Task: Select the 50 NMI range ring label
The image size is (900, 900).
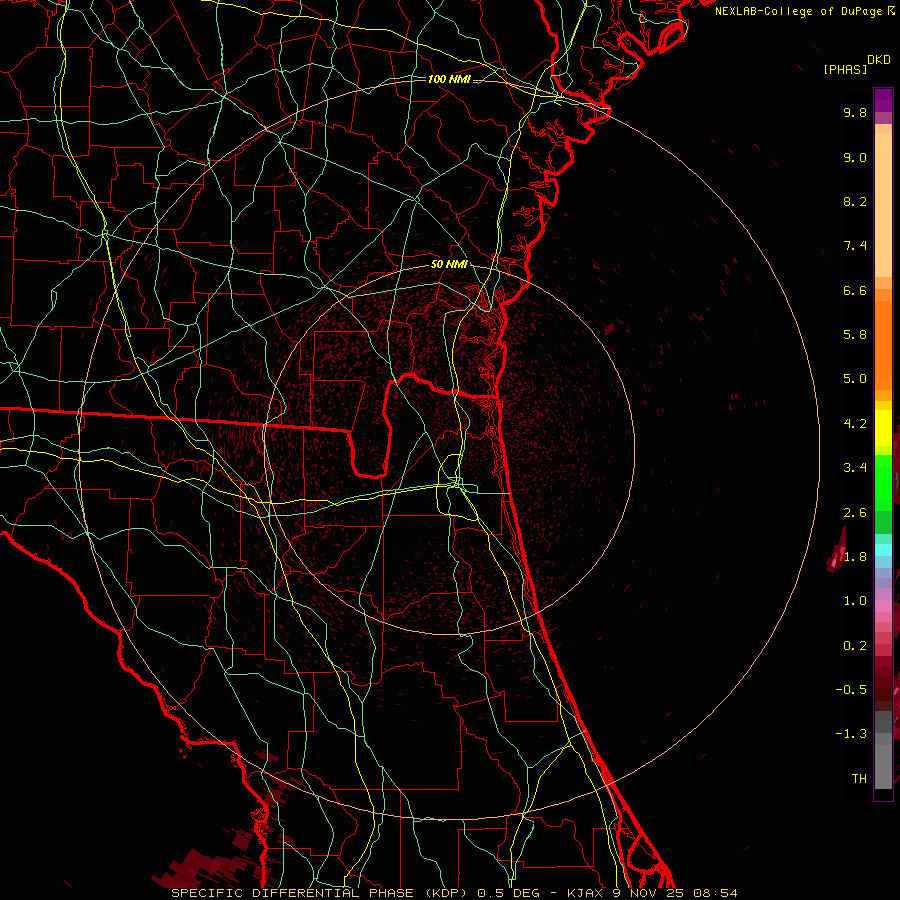Action: point(448,264)
